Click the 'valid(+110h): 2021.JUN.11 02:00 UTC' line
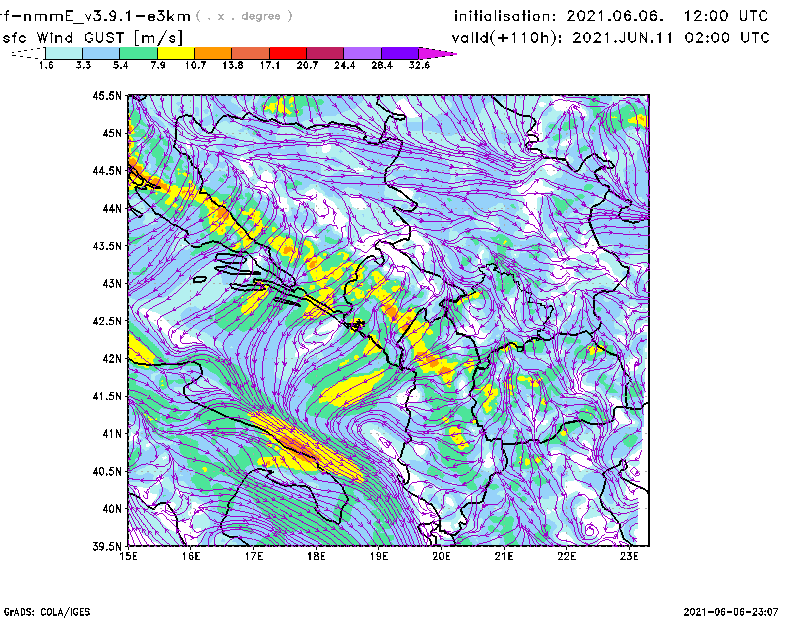The height and width of the screenshot is (618, 800). pyautogui.click(x=610, y=38)
